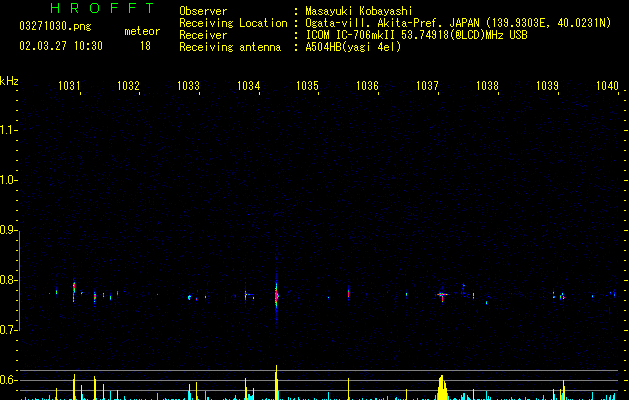Image resolution: width=629 pixels, height=400 pixels.
Task: Click the 0.7 kHz frequency label
Action: 8,330
